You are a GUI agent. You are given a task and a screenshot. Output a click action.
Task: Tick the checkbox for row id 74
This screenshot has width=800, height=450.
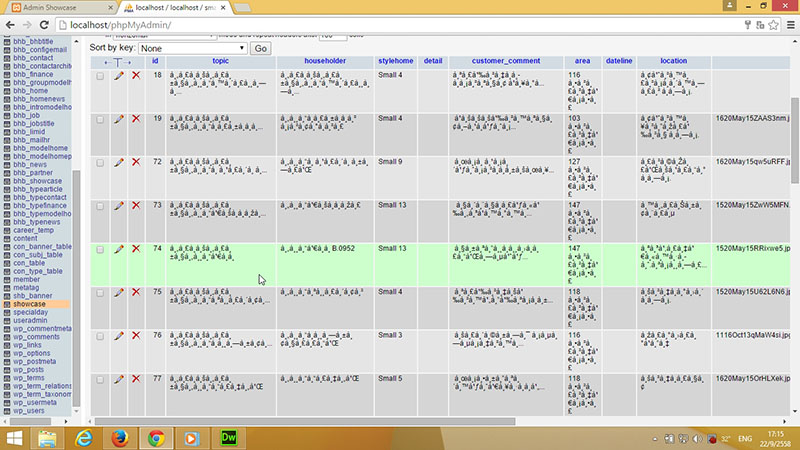(100, 249)
